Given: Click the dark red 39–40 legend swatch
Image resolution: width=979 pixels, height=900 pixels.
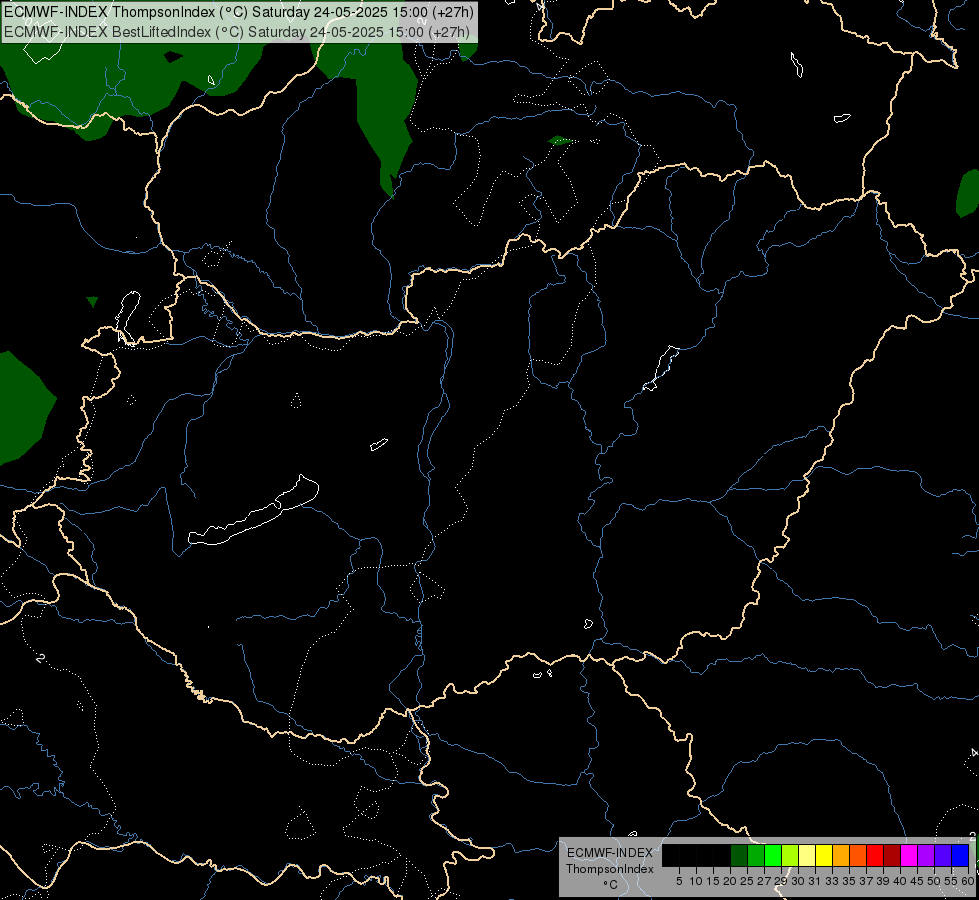Looking at the screenshot, I should pyautogui.click(x=892, y=855).
